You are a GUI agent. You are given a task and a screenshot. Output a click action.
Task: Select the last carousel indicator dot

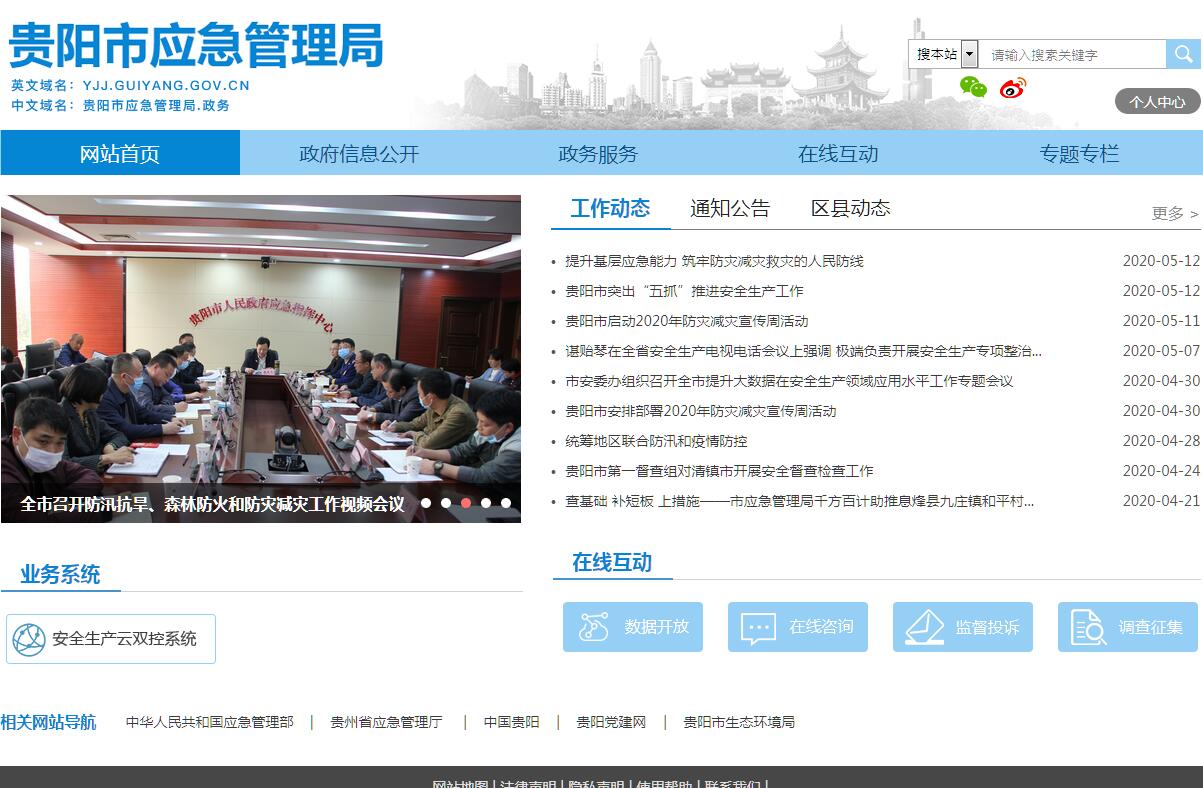[506, 503]
